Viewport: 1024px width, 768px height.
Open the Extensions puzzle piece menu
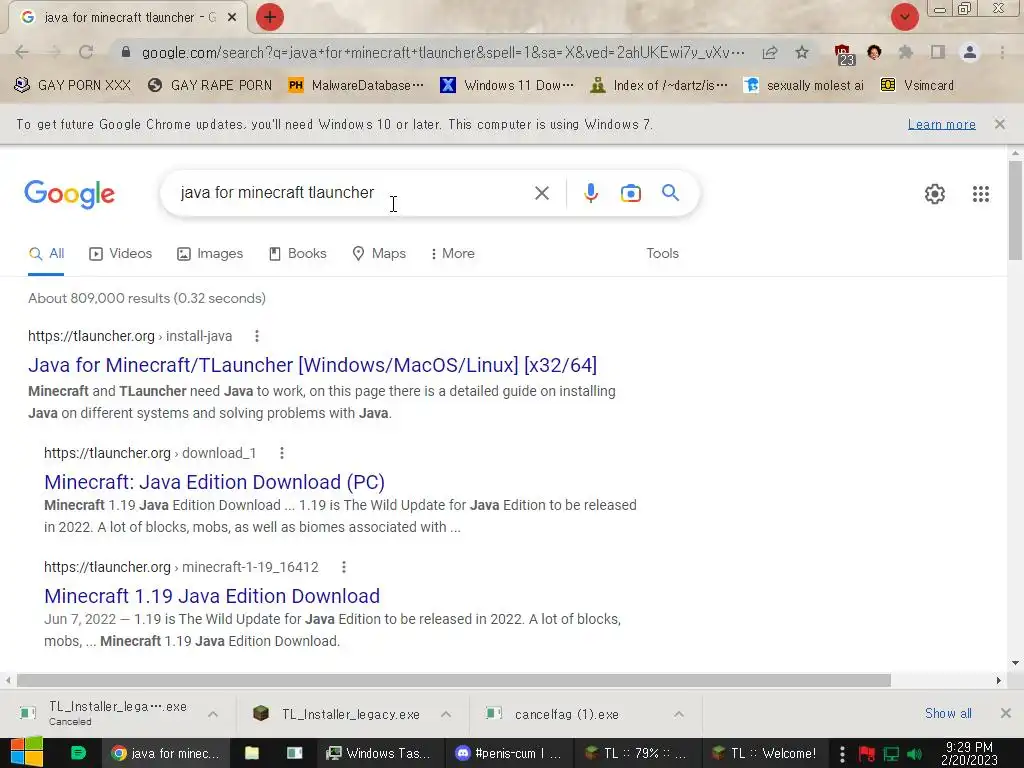[x=906, y=52]
